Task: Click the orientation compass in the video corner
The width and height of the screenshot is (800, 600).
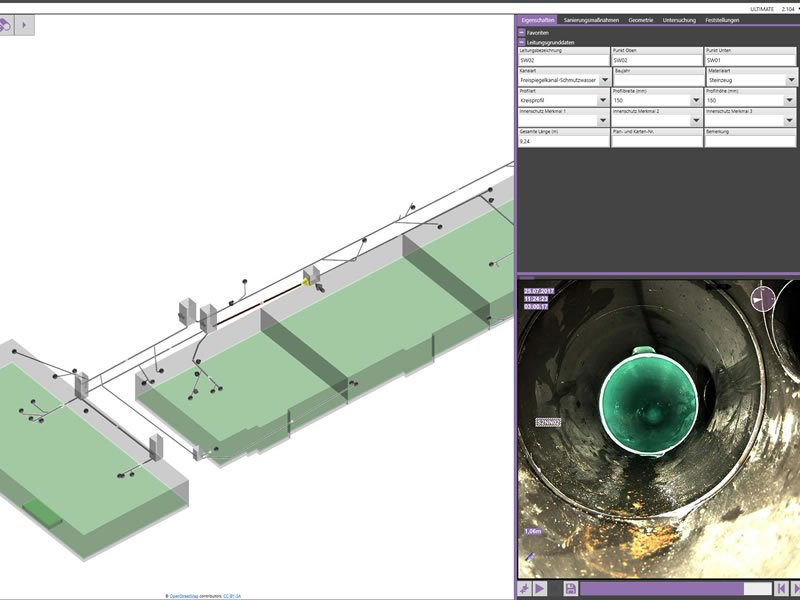Action: tap(763, 298)
